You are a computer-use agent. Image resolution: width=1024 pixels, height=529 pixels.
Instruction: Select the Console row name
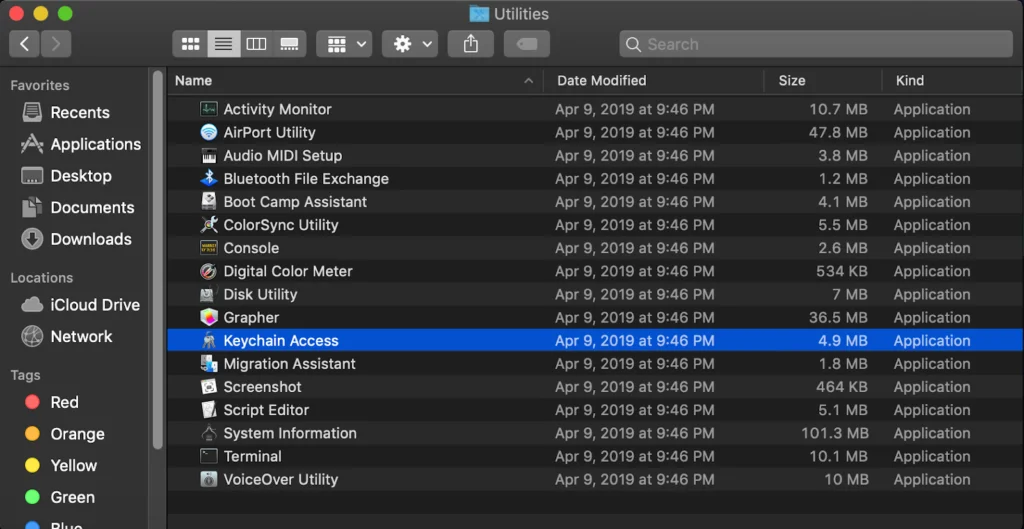(251, 248)
